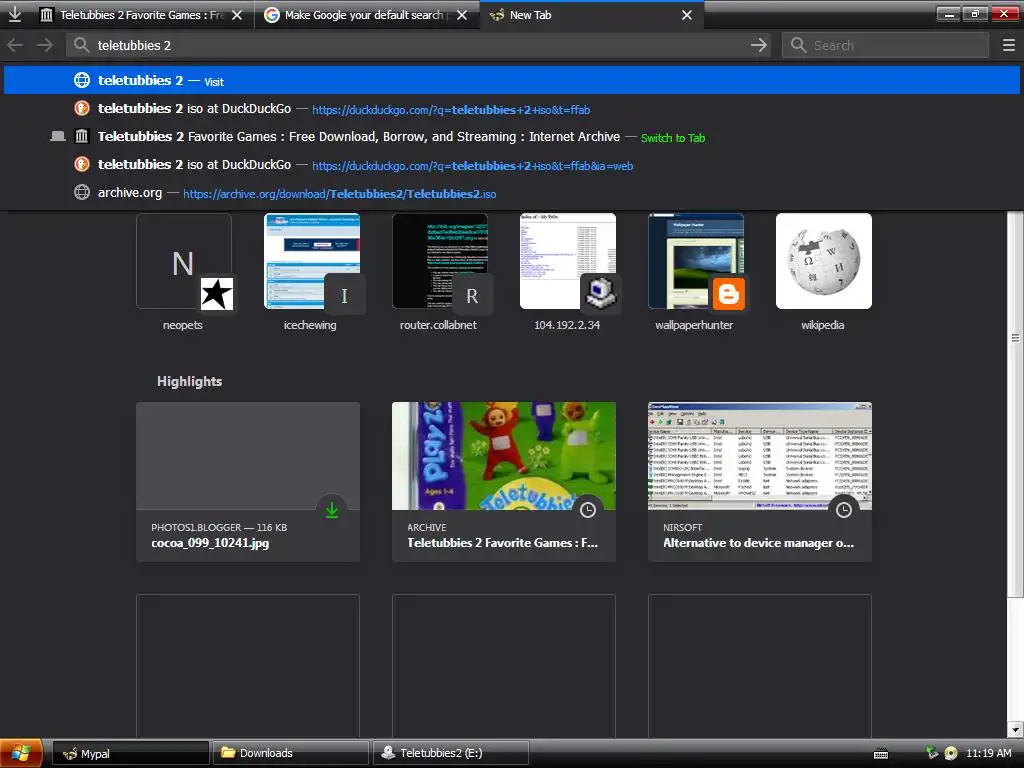The image size is (1024, 768).
Task: Click the scrollbar down arrow
Action: 1015,729
